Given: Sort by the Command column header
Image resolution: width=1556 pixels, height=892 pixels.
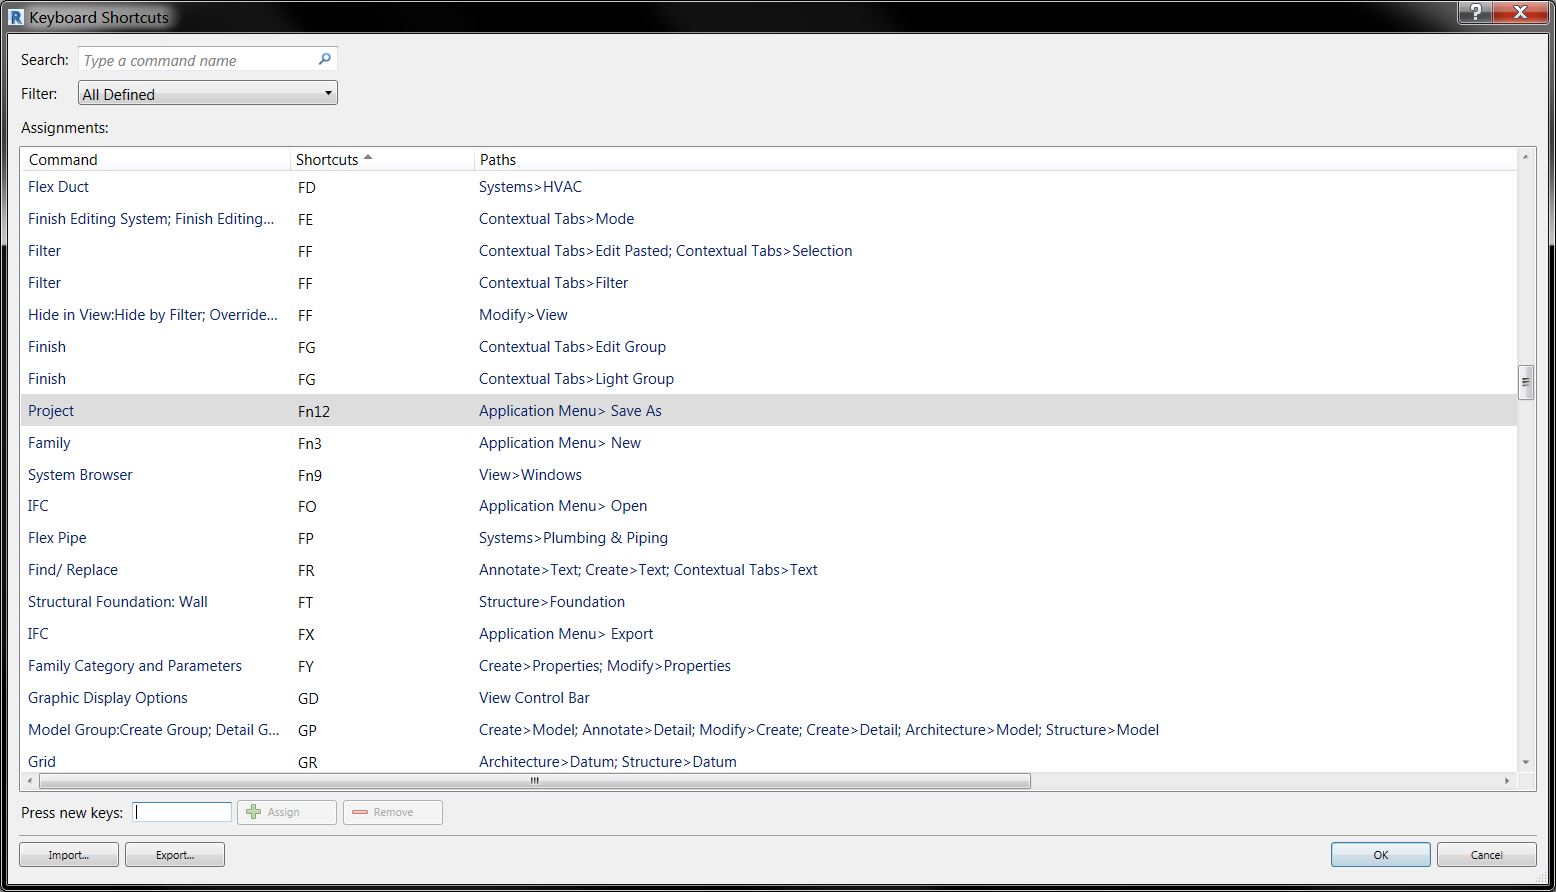Looking at the screenshot, I should [x=63, y=159].
